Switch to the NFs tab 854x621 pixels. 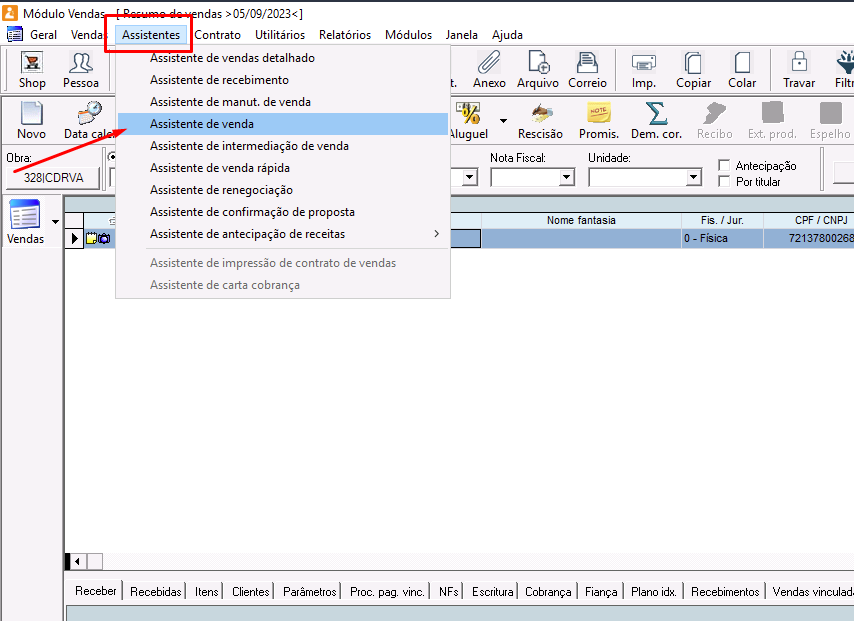(448, 592)
